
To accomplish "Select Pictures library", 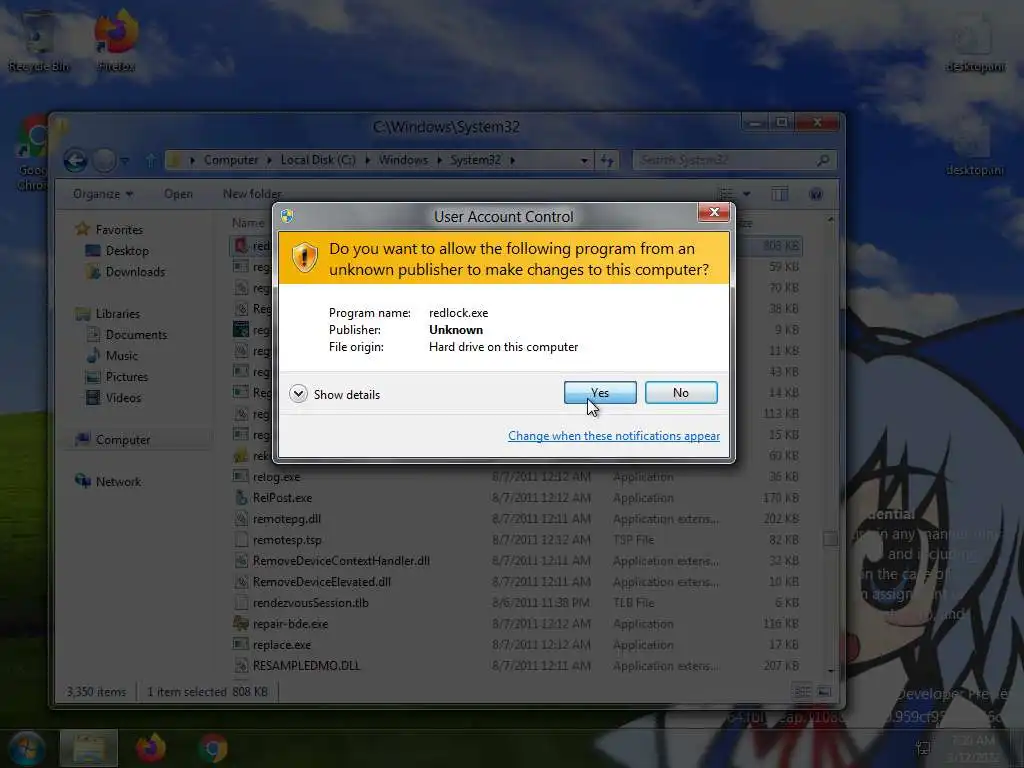I will pos(127,377).
